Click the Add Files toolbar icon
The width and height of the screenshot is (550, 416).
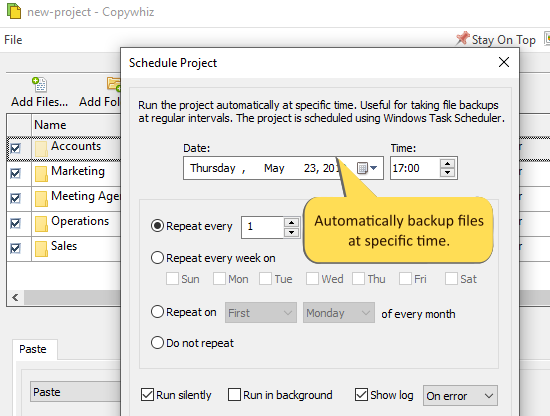(x=39, y=85)
